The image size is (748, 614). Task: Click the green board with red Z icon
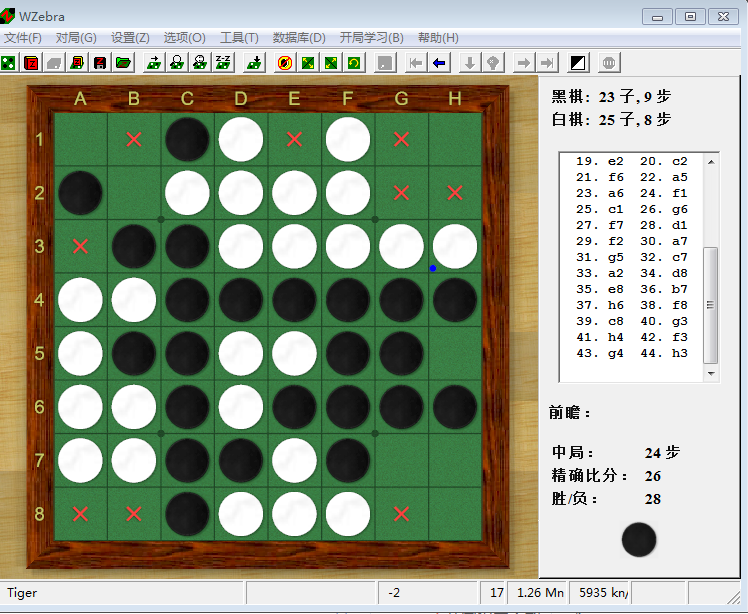(x=77, y=62)
